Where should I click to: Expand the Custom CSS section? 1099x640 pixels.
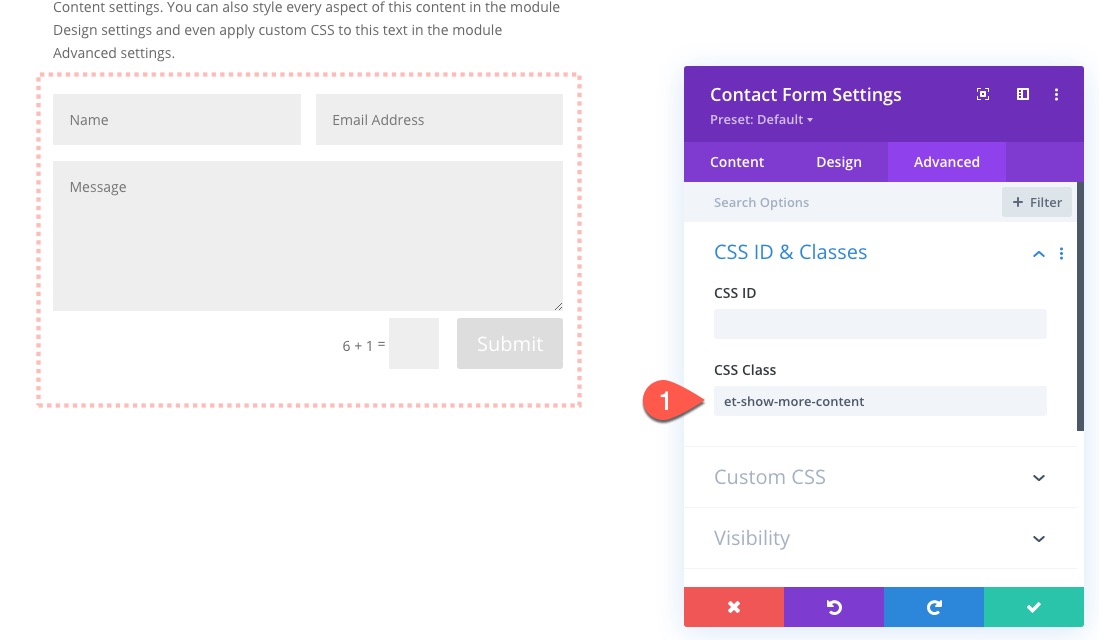coord(1038,477)
